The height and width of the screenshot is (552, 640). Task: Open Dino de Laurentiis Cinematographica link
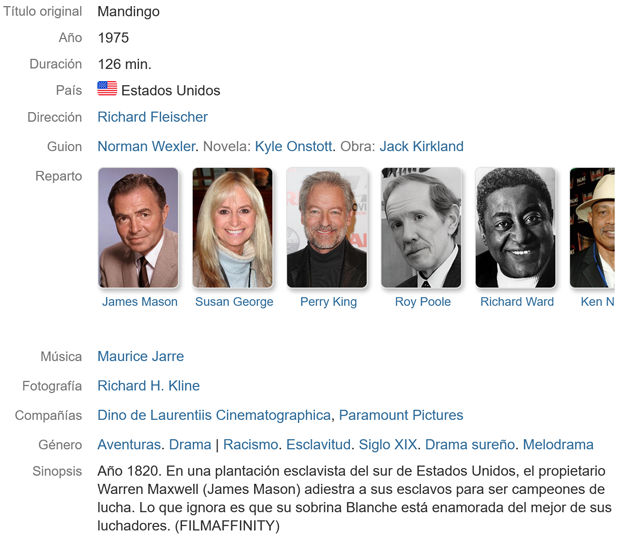[x=213, y=415]
